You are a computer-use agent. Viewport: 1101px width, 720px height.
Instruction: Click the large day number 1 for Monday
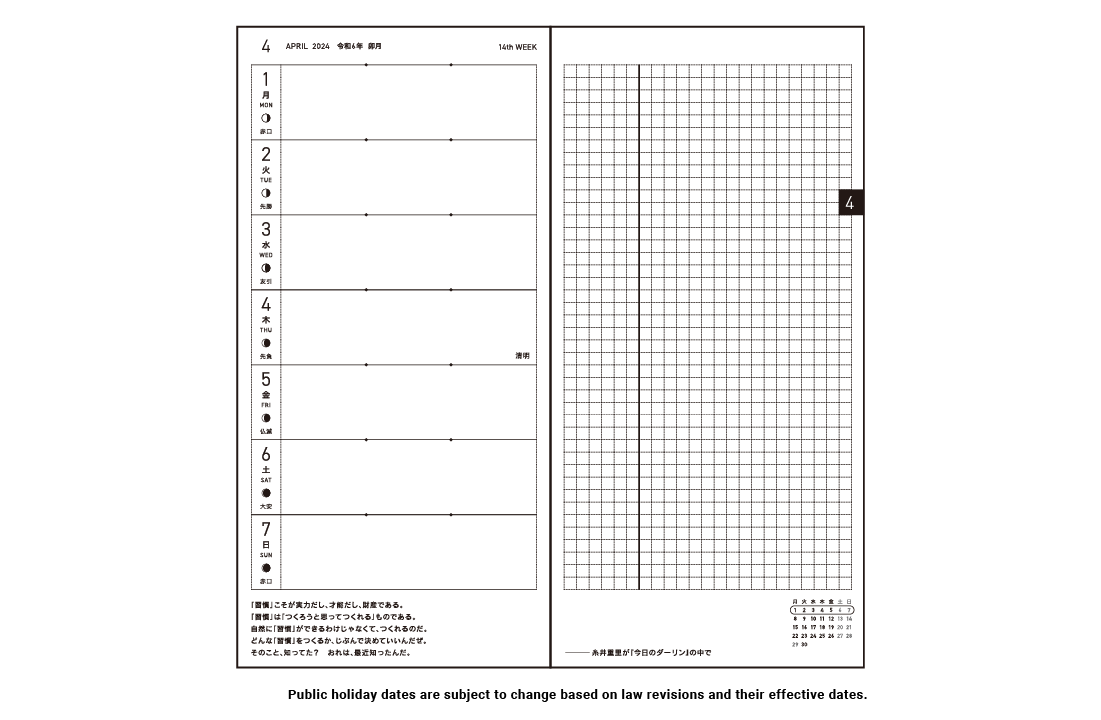[266, 80]
